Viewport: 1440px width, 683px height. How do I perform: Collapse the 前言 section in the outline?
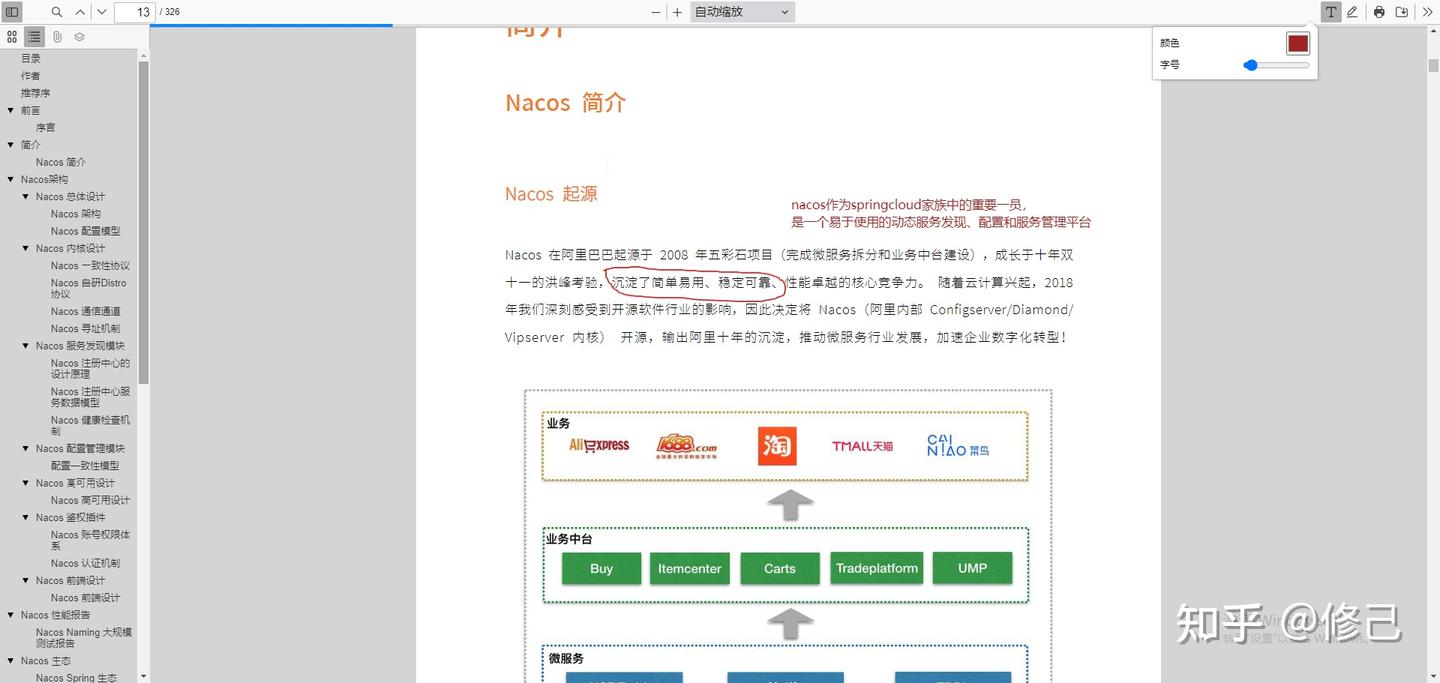10,110
